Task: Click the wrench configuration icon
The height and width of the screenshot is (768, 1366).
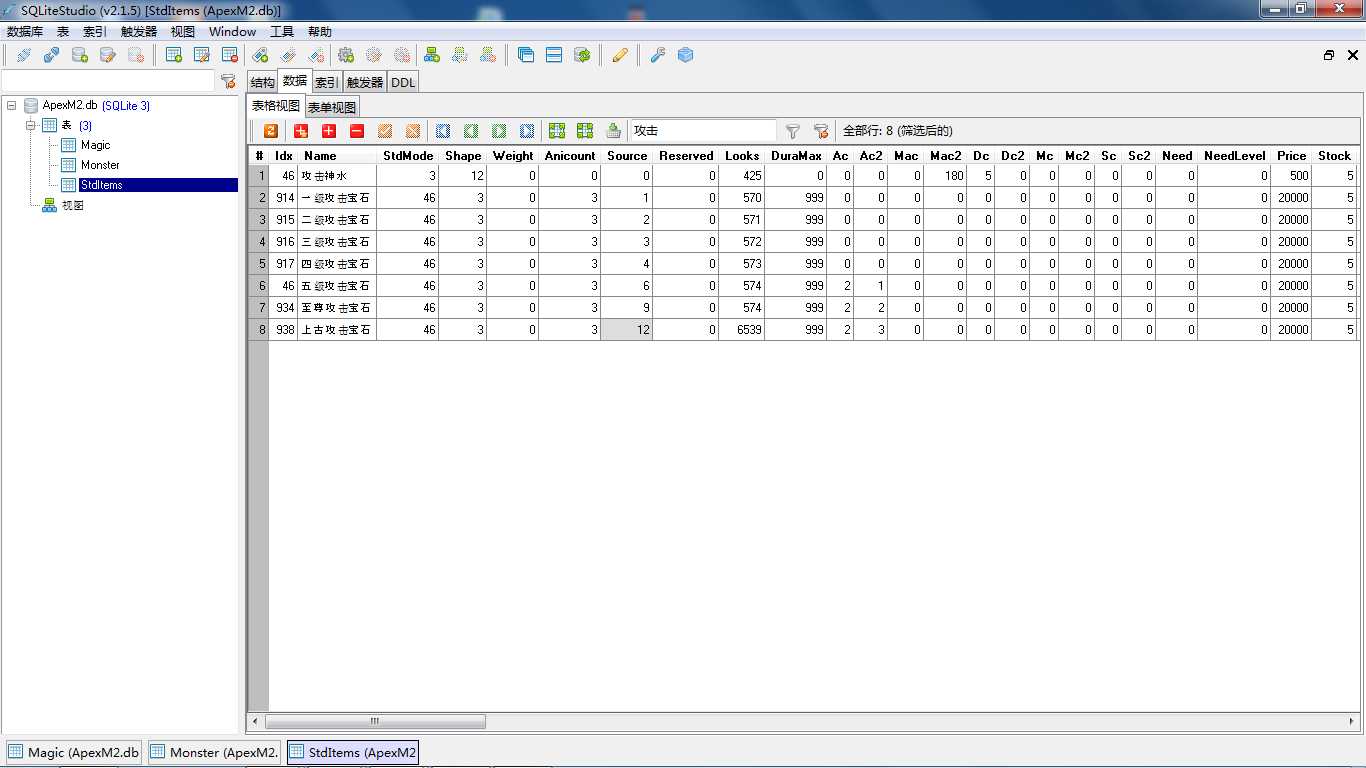Action: 657,55
